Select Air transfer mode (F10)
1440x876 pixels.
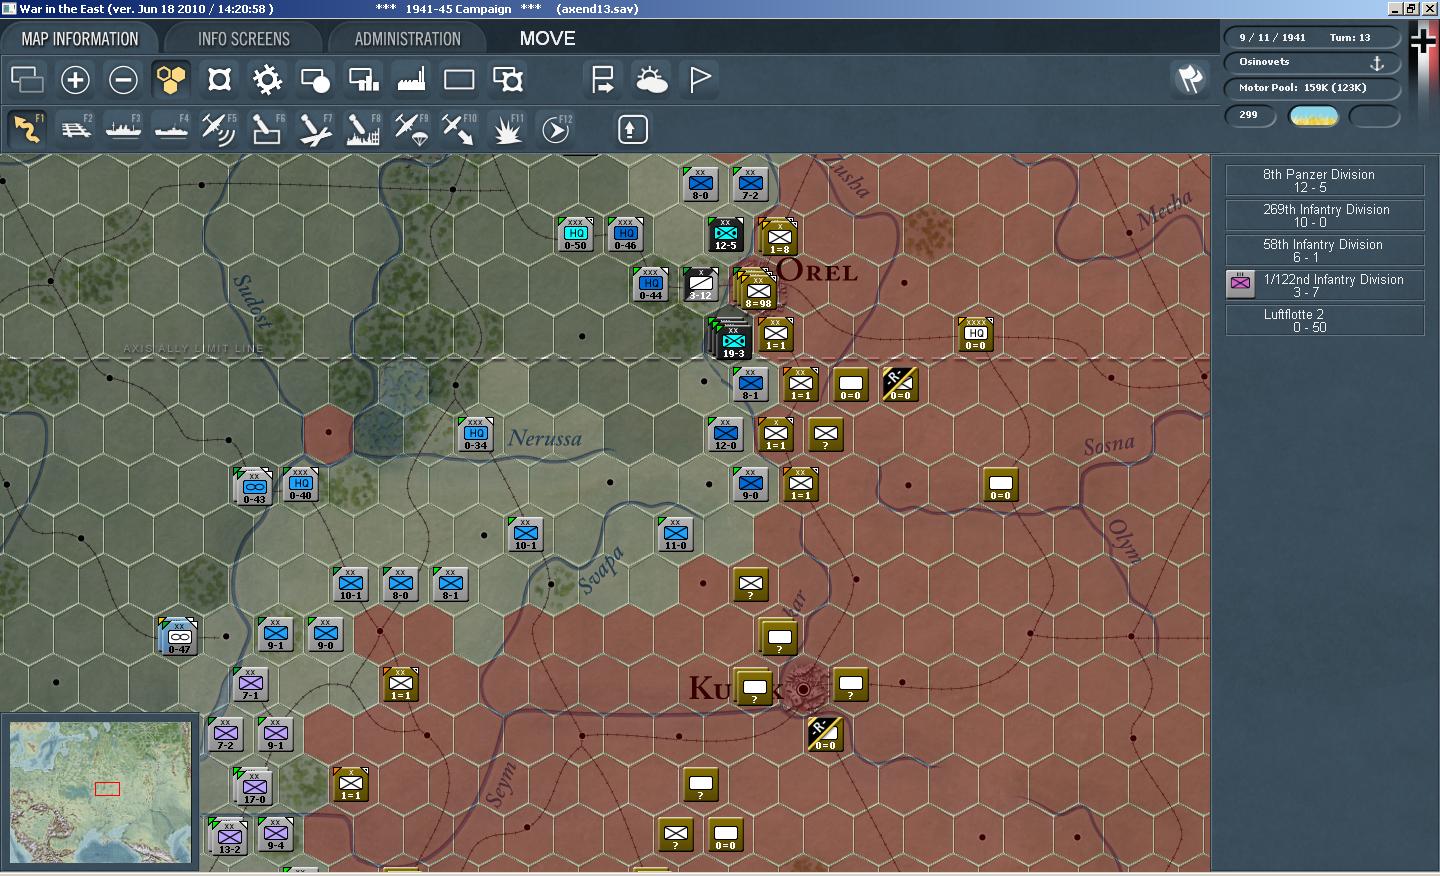(x=459, y=129)
